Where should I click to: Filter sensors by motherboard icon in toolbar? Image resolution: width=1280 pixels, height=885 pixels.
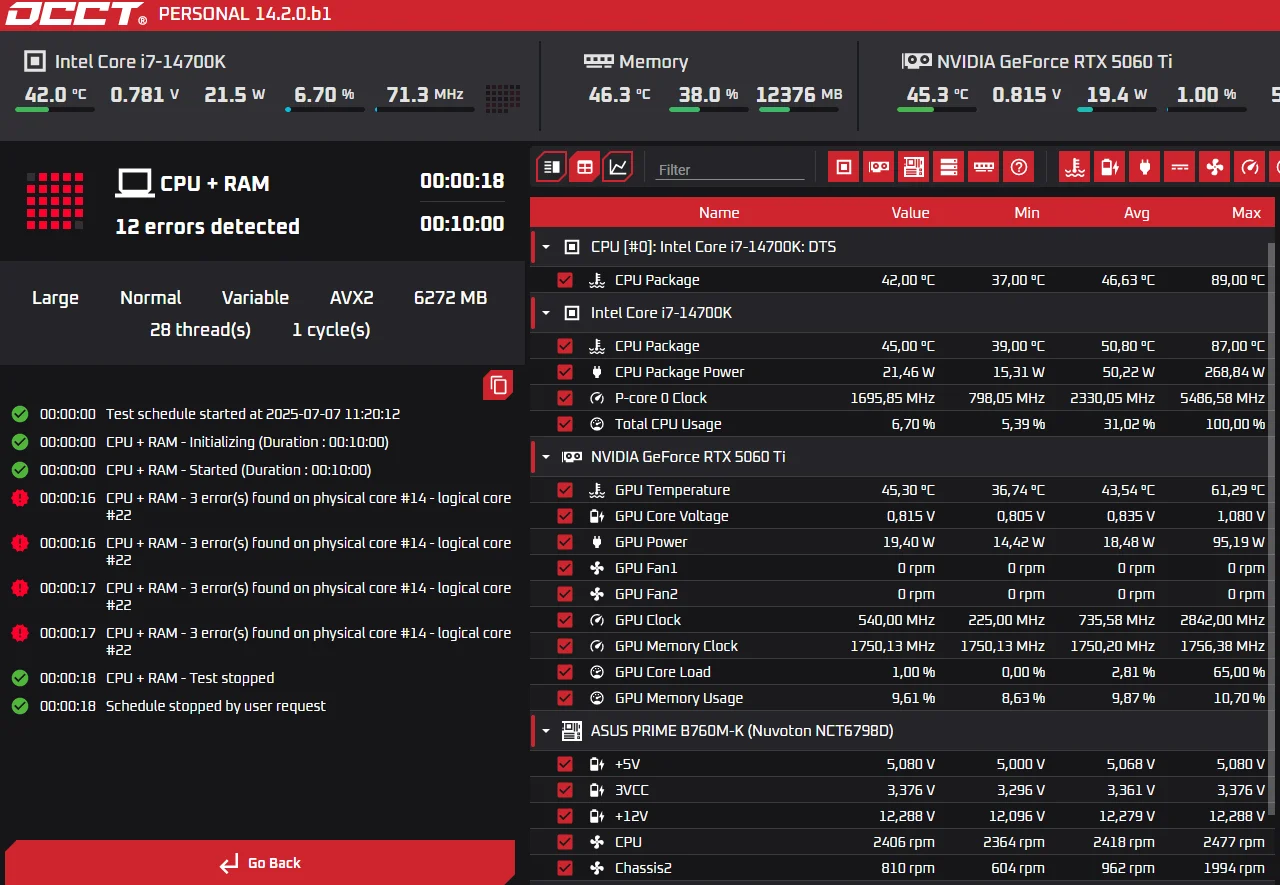coord(914,167)
